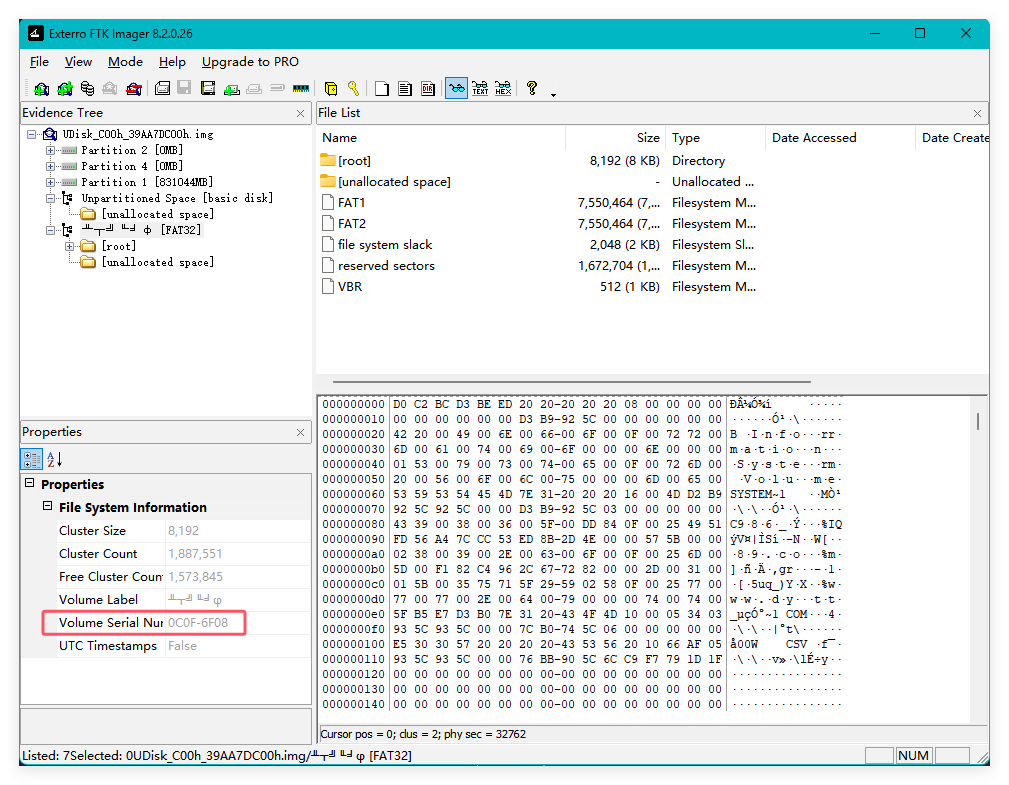The image size is (1009, 785).
Task: Toggle Categorized view in Properties panel
Action: click(x=32, y=459)
